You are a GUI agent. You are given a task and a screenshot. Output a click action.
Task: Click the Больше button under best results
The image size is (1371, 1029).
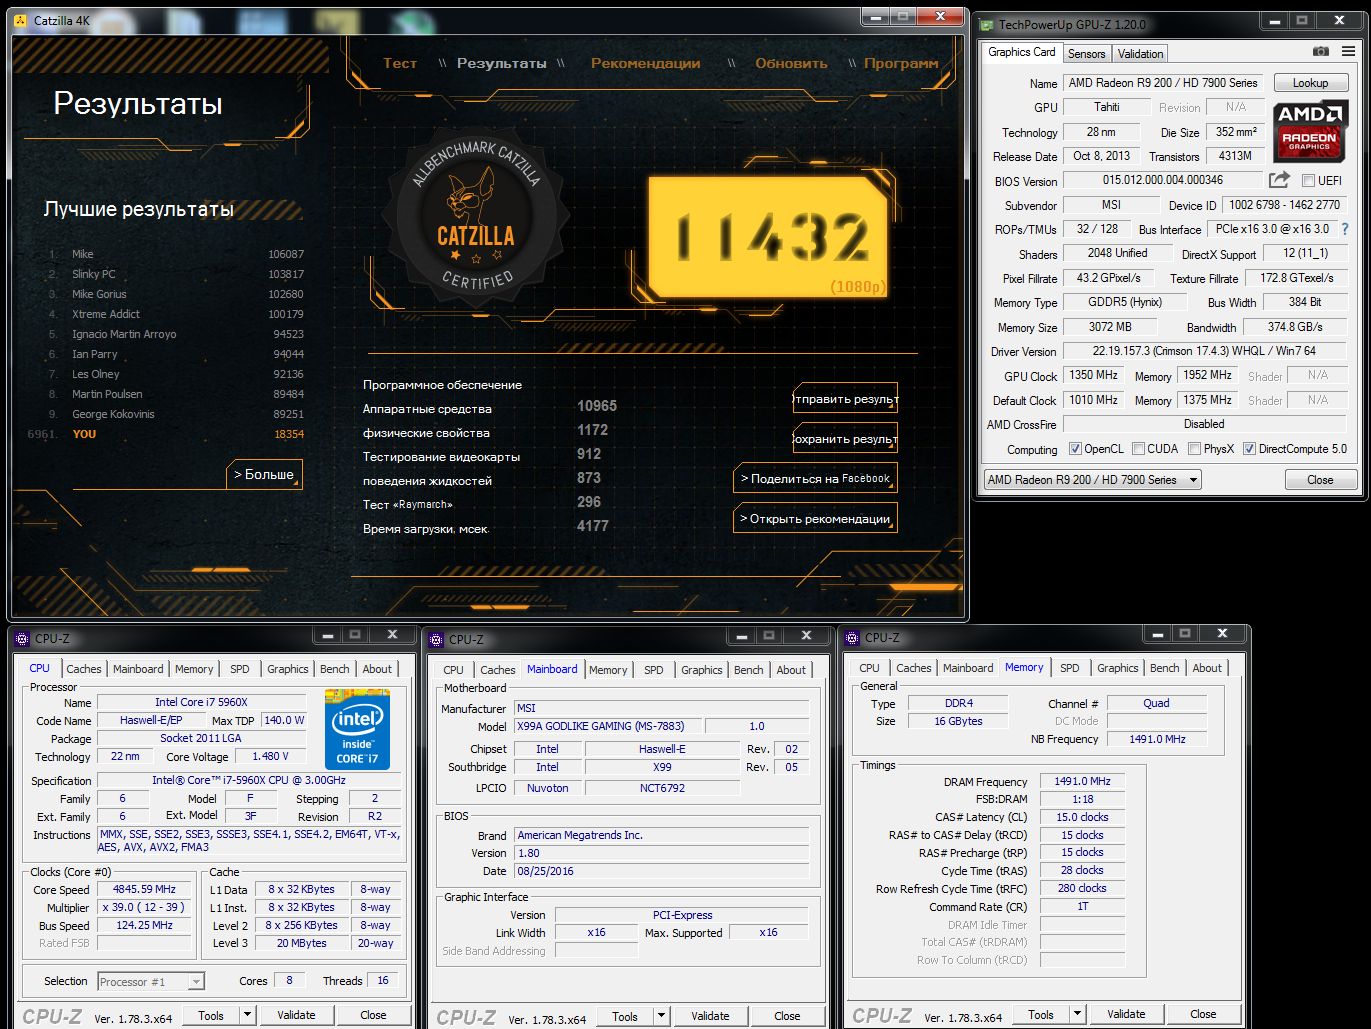coord(265,474)
